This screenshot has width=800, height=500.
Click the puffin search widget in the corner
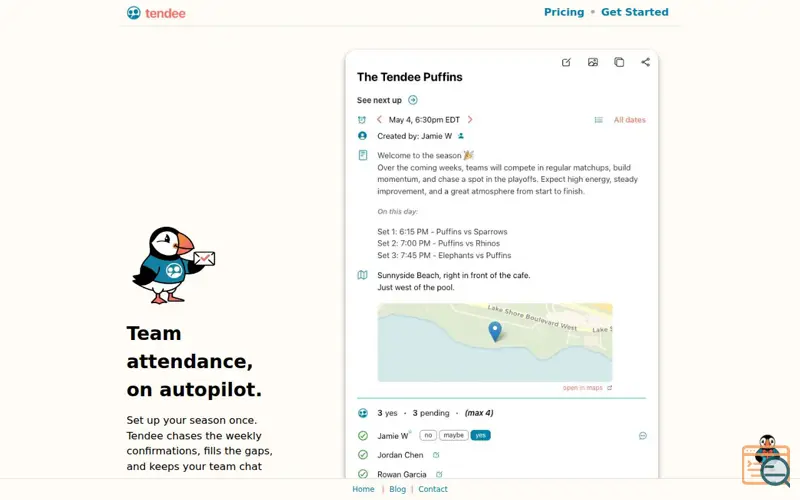pos(766,460)
